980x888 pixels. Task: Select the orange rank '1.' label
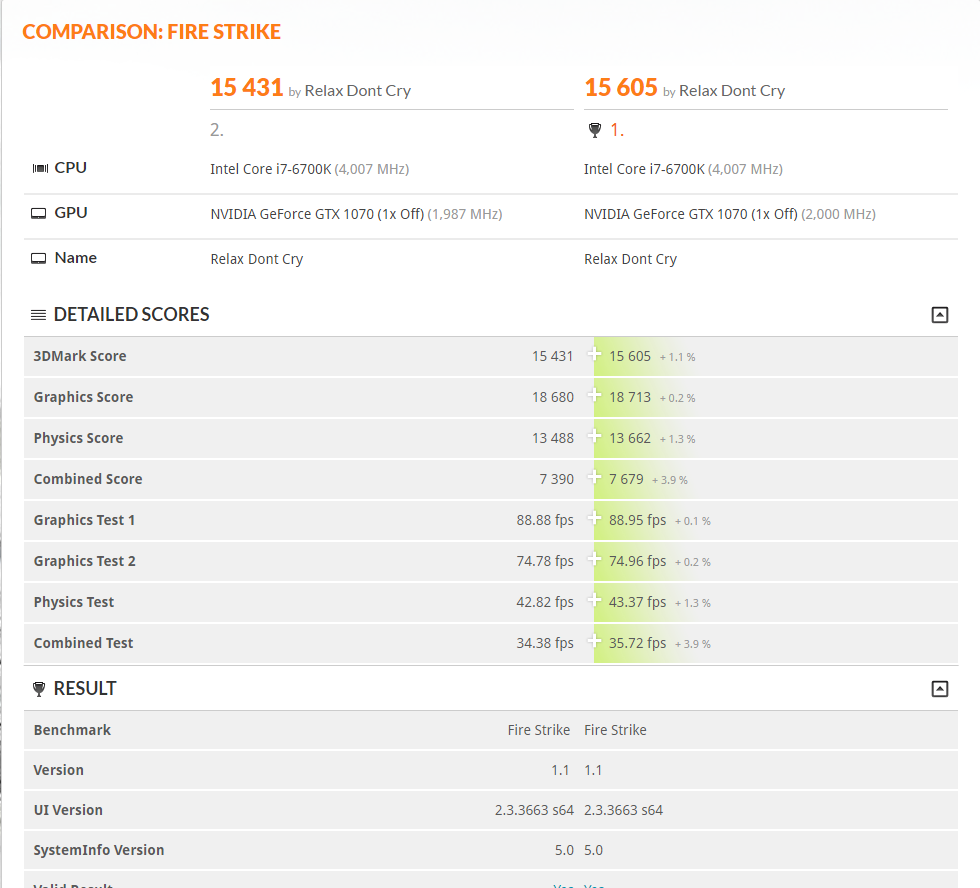point(617,130)
